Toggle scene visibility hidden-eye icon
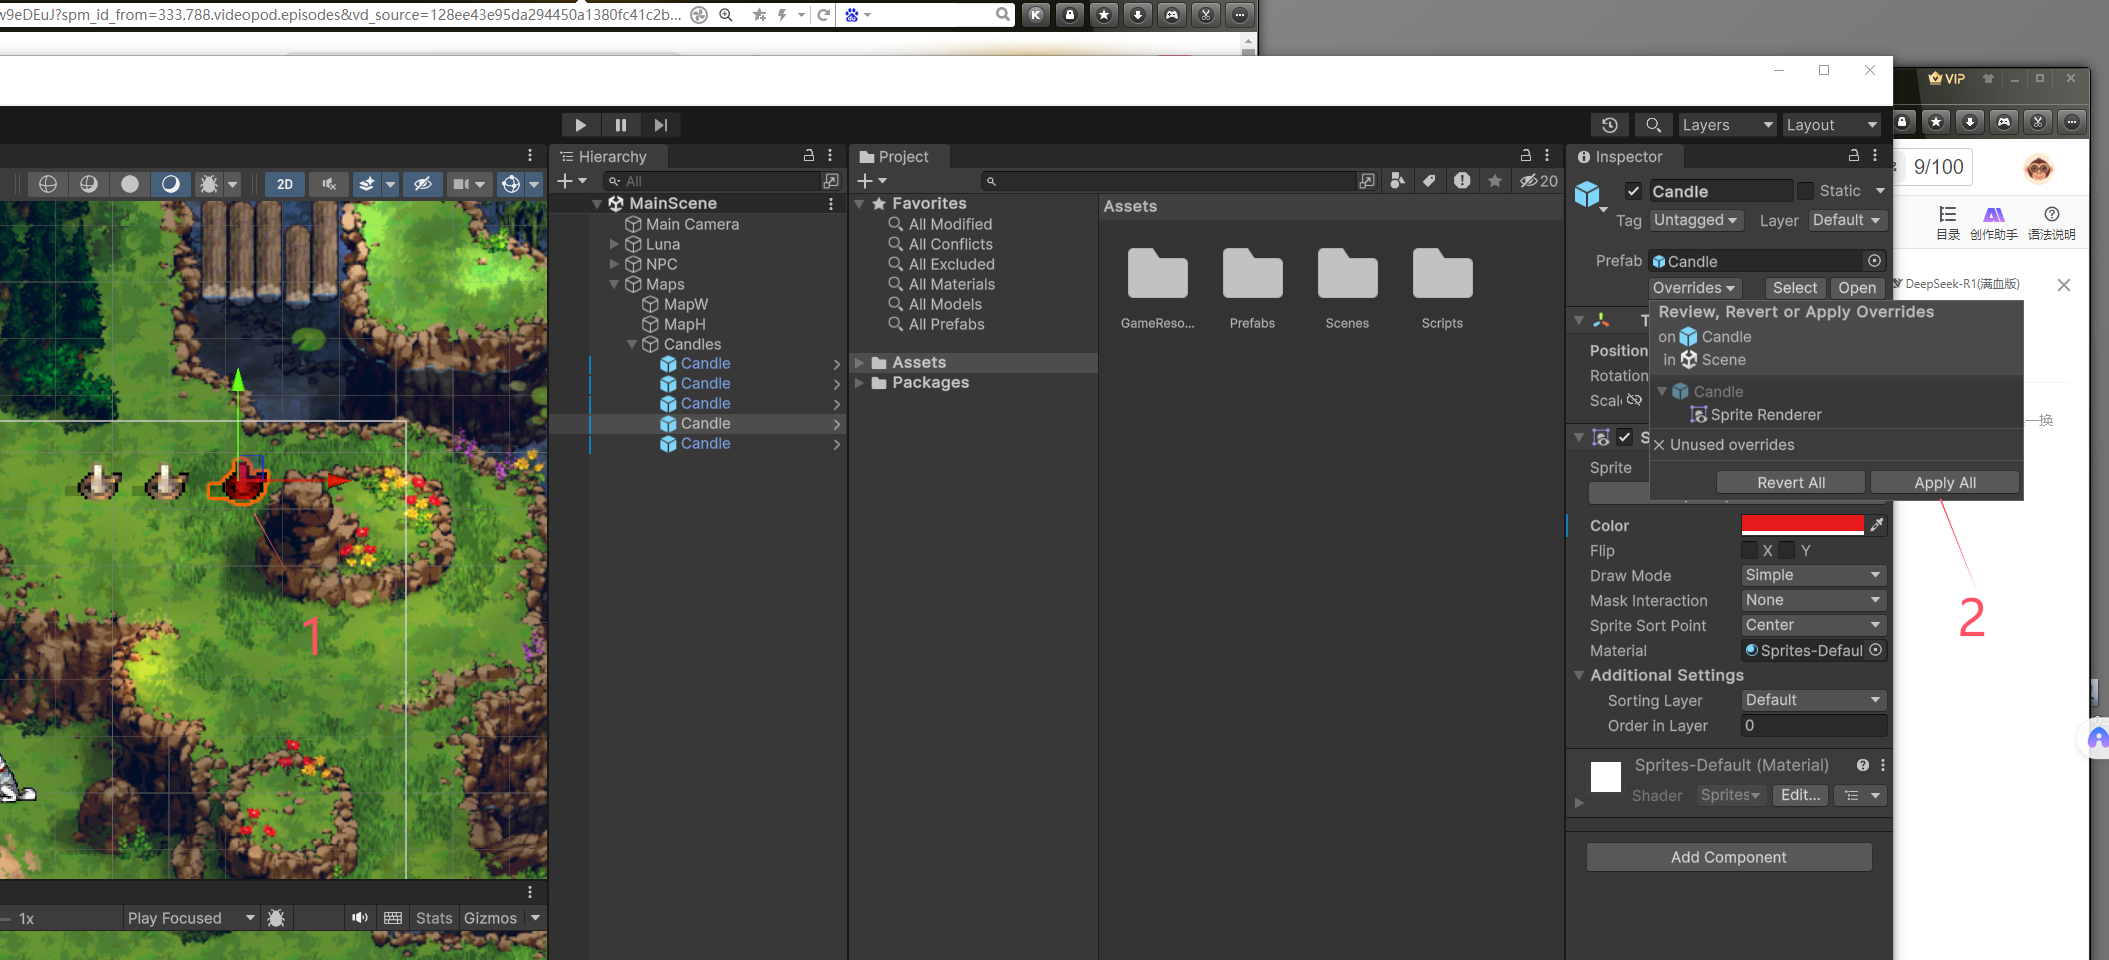This screenshot has width=2109, height=960. pyautogui.click(x=423, y=184)
